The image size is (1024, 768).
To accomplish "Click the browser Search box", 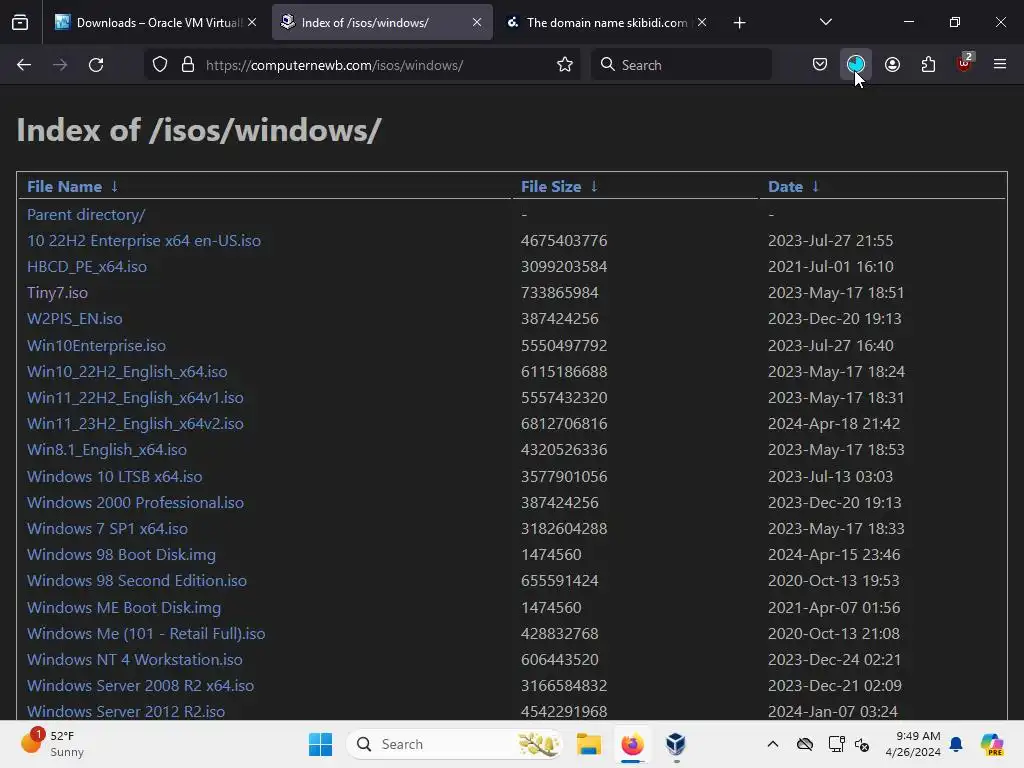I will (681, 65).
